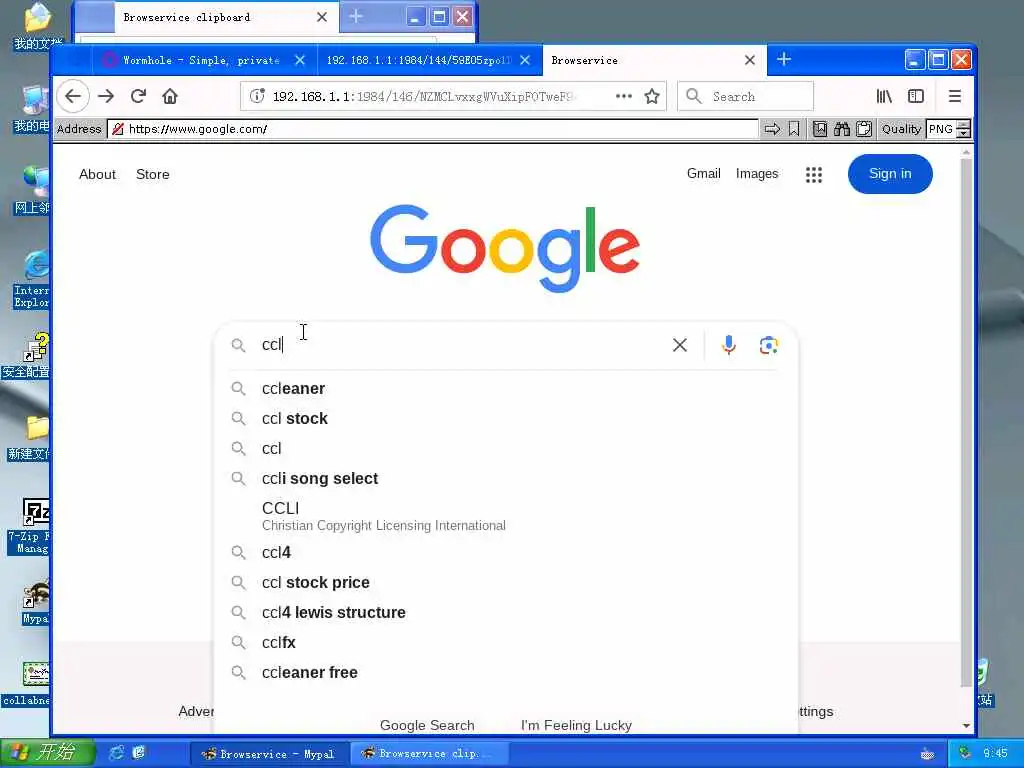Open a new tab in front window
Viewport: 1024px width, 768px height.
click(x=784, y=59)
